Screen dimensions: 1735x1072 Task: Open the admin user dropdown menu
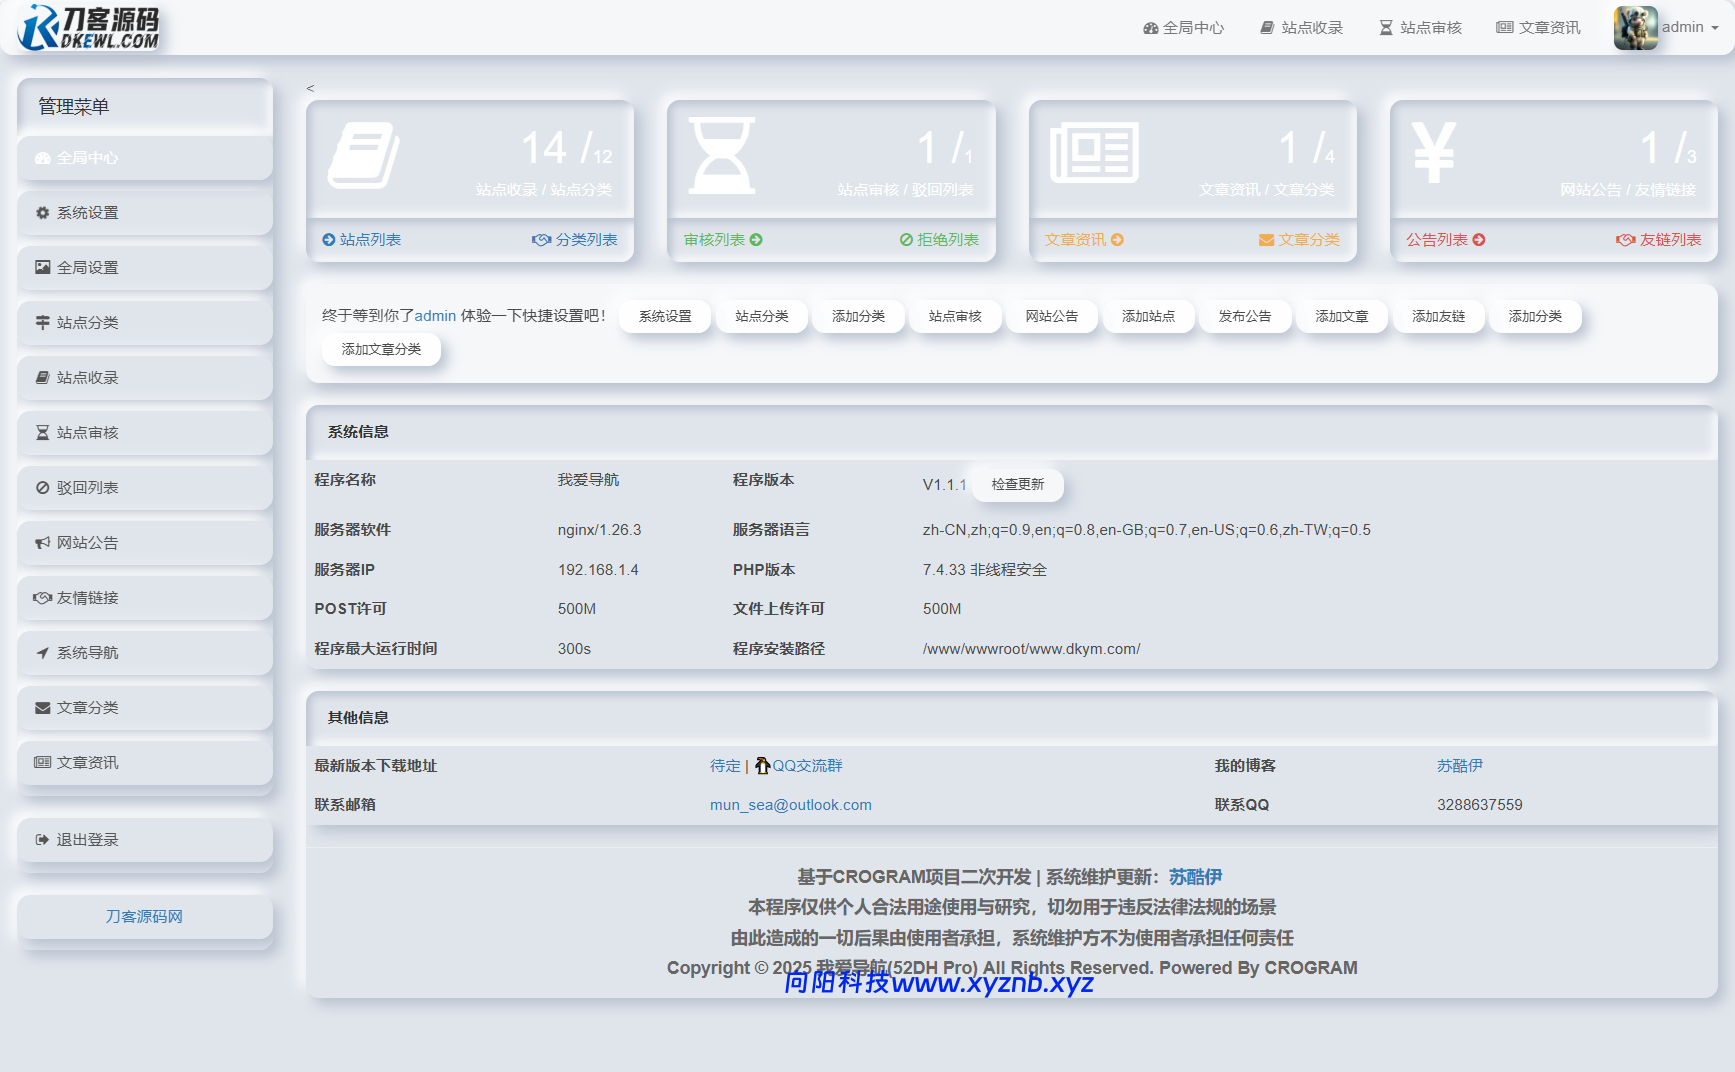tap(1690, 28)
